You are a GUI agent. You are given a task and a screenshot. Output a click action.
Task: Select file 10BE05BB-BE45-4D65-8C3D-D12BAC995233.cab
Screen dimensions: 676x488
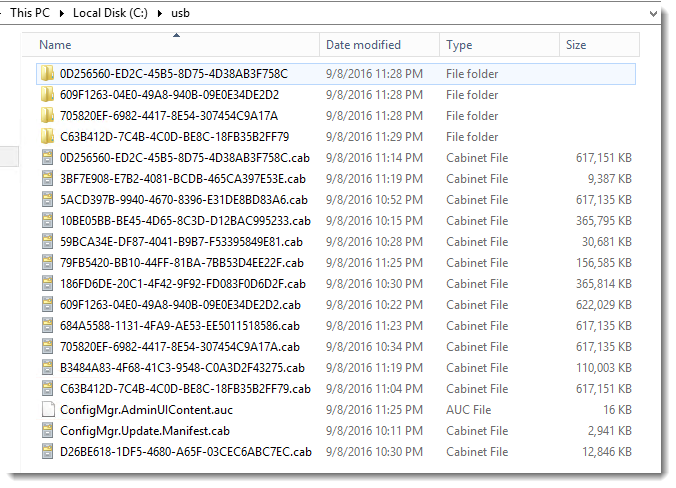click(x=185, y=221)
